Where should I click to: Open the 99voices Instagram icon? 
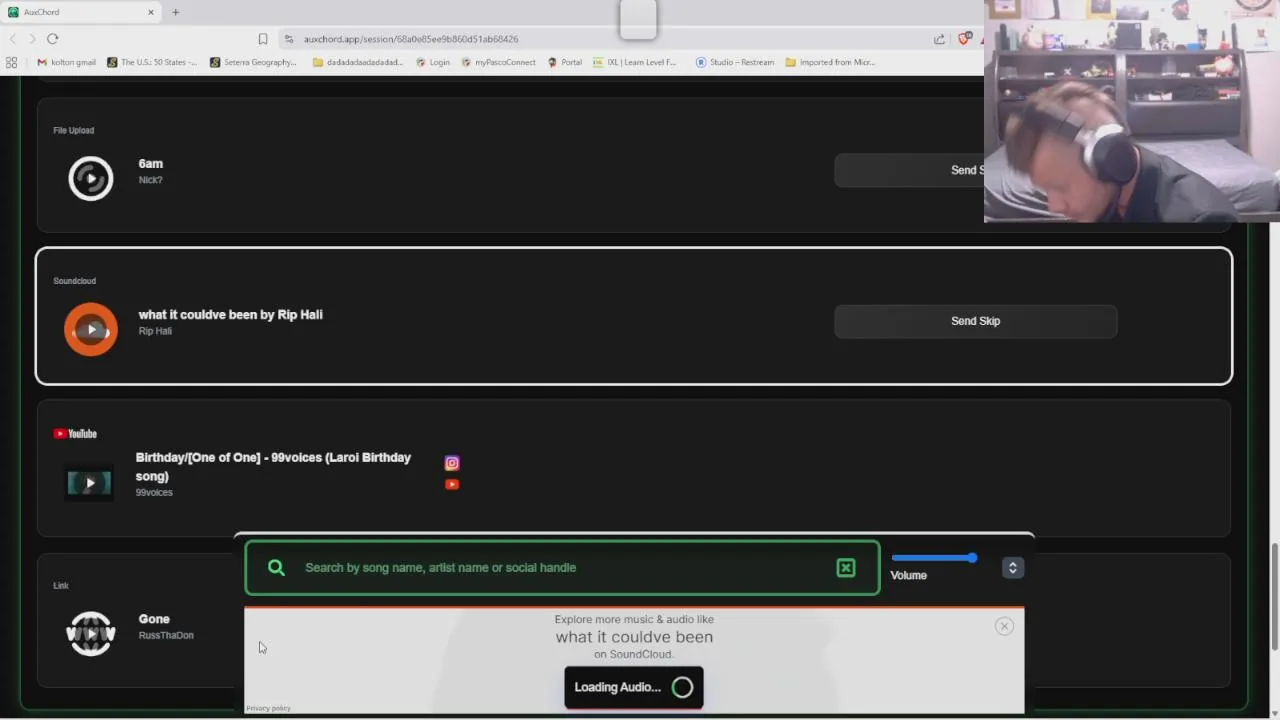pyautogui.click(x=452, y=463)
